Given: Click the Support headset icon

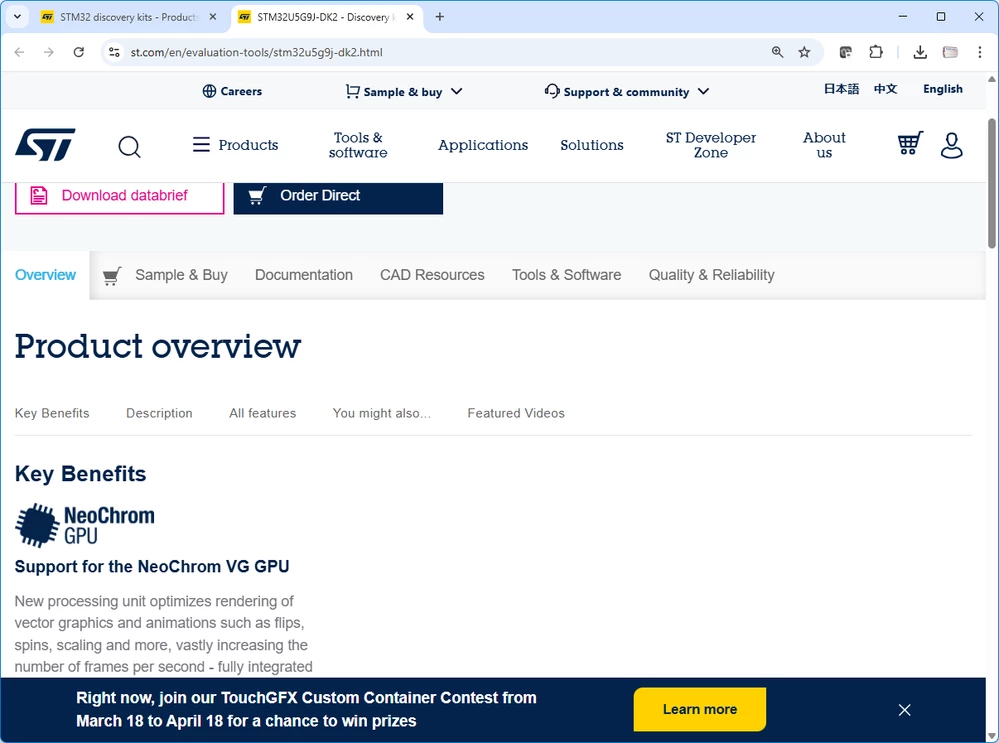Looking at the screenshot, I should (x=552, y=91).
